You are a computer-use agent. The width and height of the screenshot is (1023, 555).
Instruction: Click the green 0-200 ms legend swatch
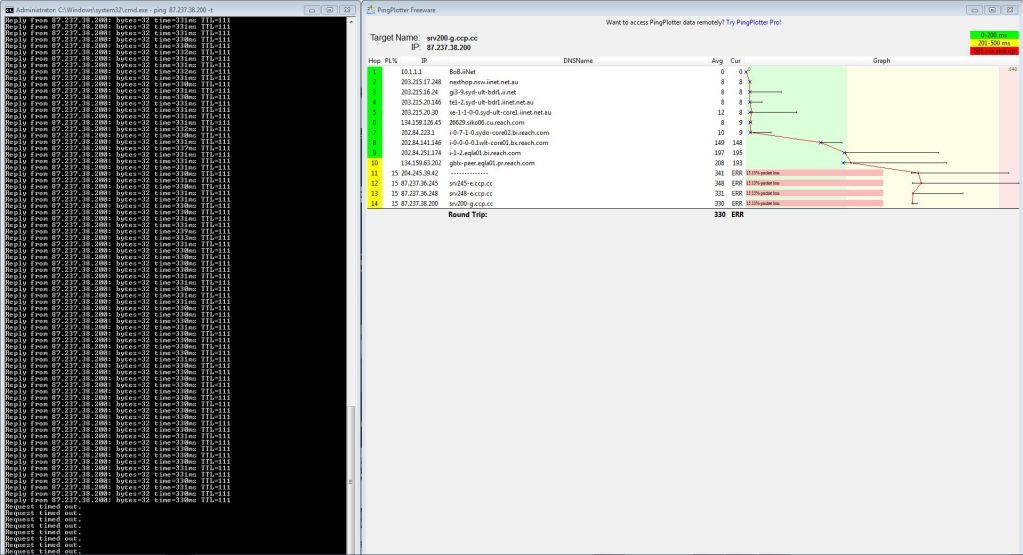click(x=994, y=35)
